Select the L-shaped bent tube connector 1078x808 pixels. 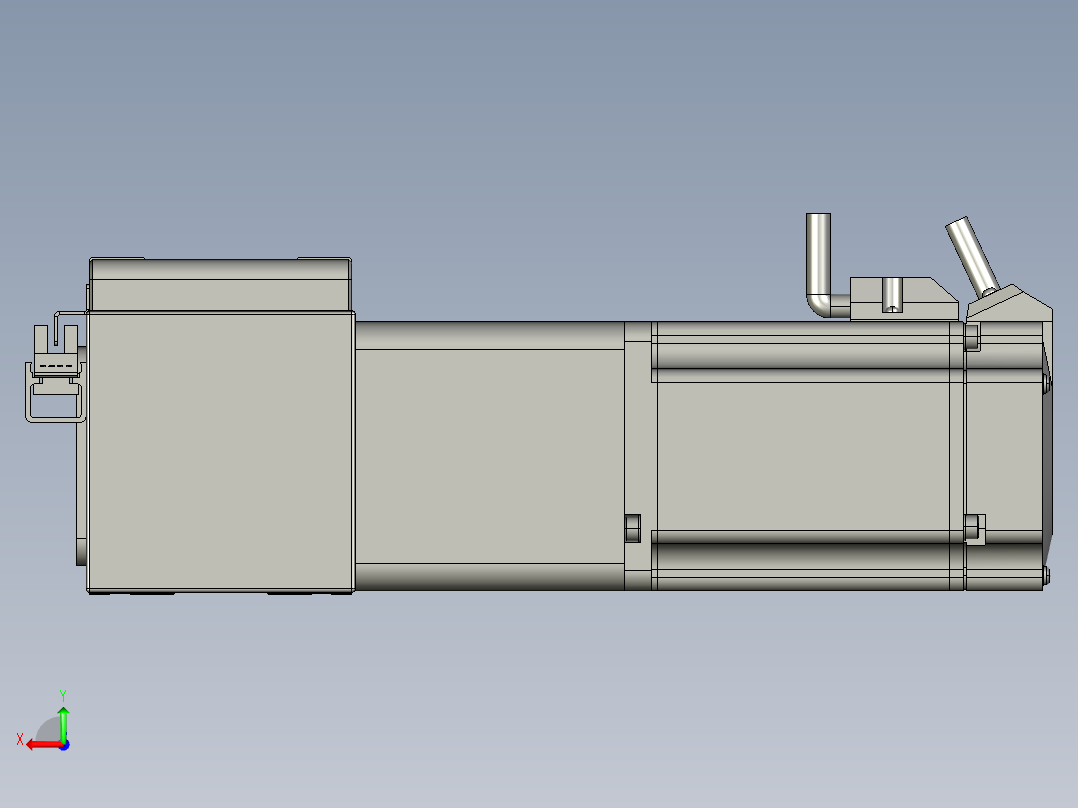[820, 260]
